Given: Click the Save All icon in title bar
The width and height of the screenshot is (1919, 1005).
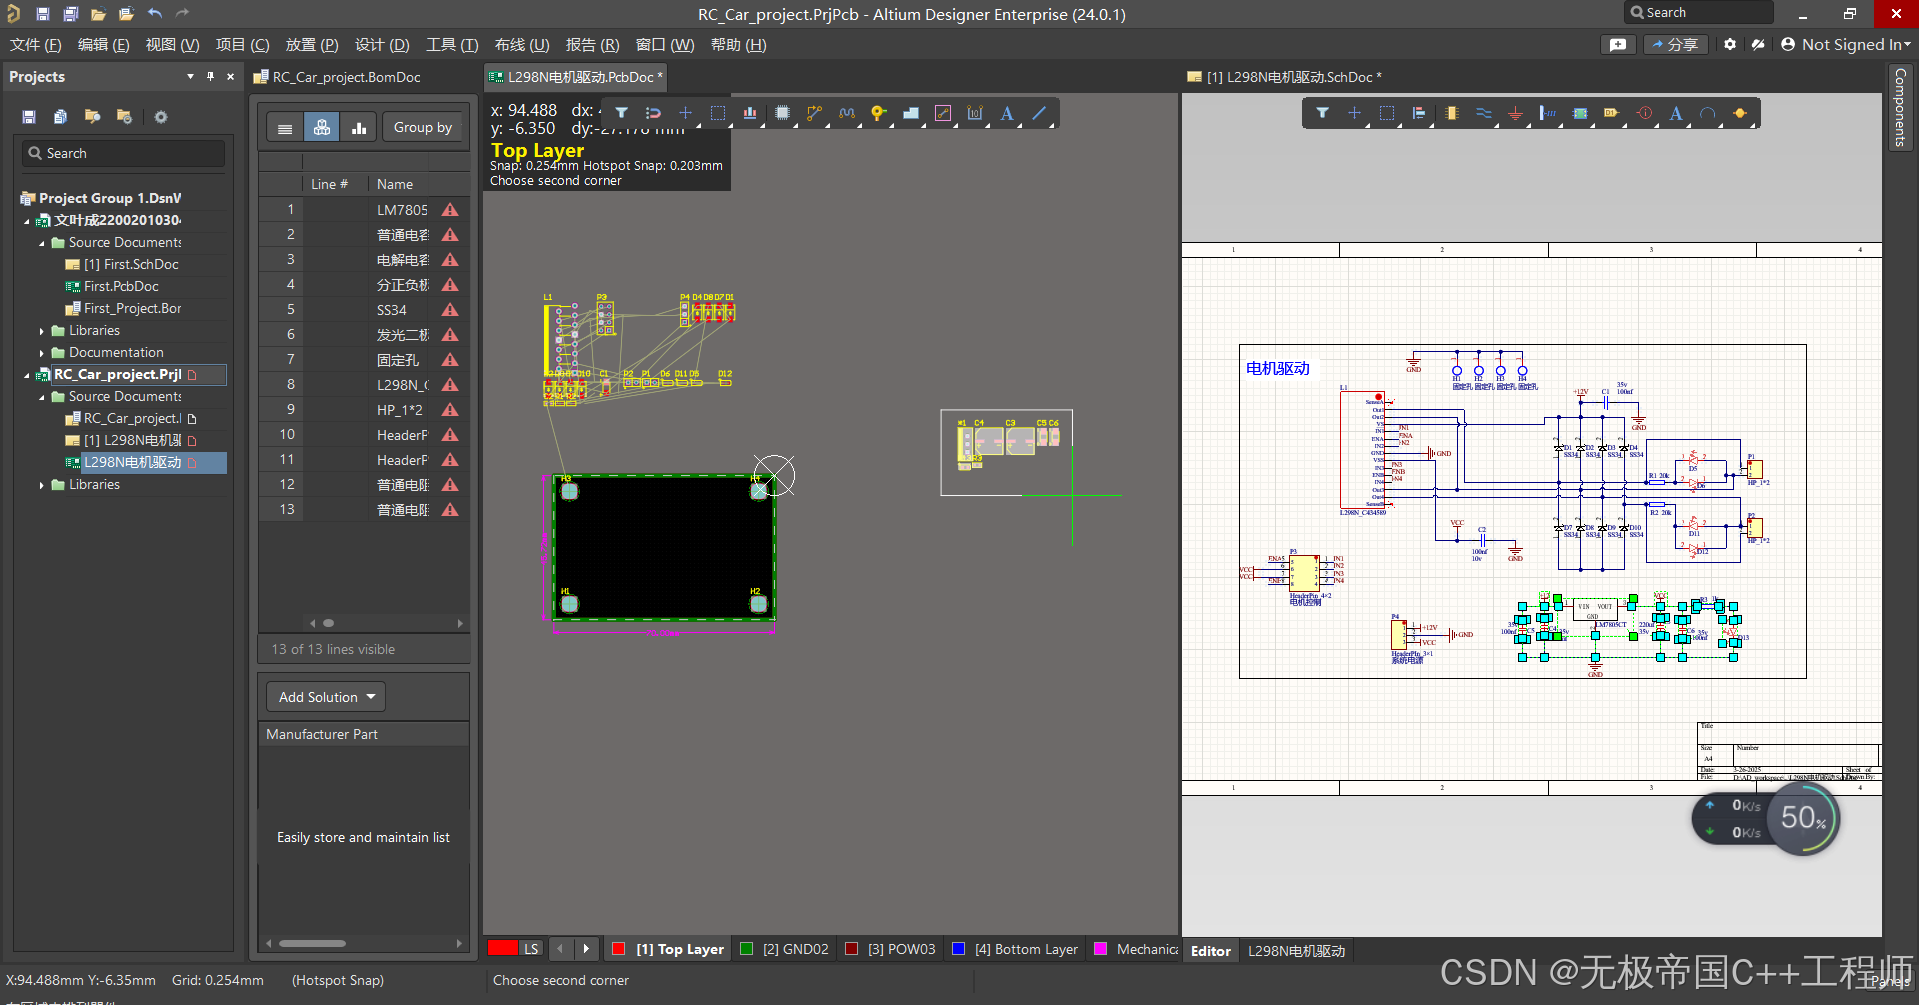Looking at the screenshot, I should [70, 14].
